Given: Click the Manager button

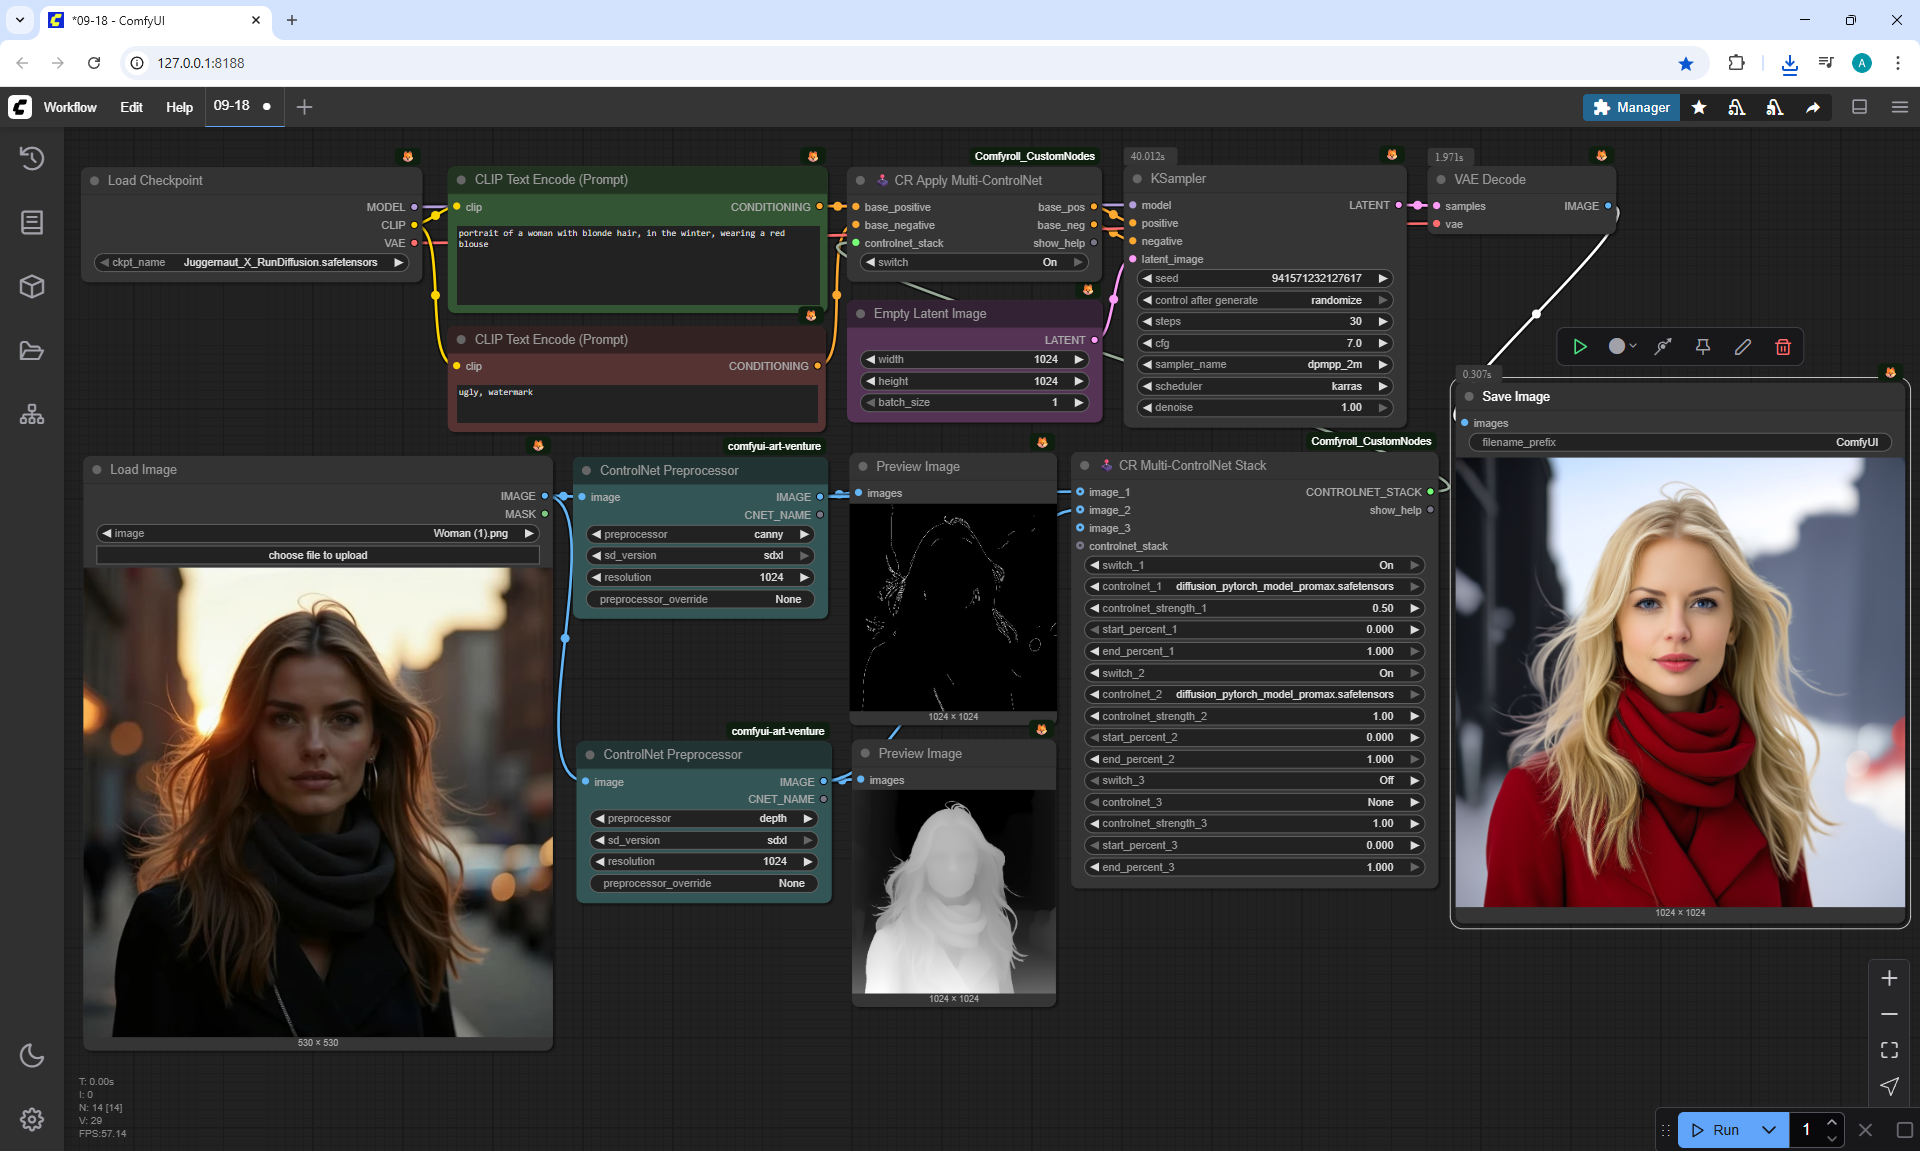Looking at the screenshot, I should point(1631,107).
